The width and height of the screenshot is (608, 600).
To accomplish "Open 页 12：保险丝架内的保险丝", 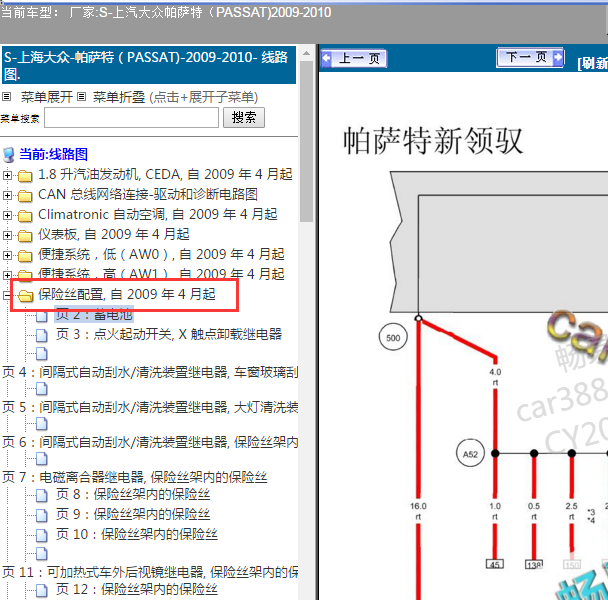I will (136, 590).
